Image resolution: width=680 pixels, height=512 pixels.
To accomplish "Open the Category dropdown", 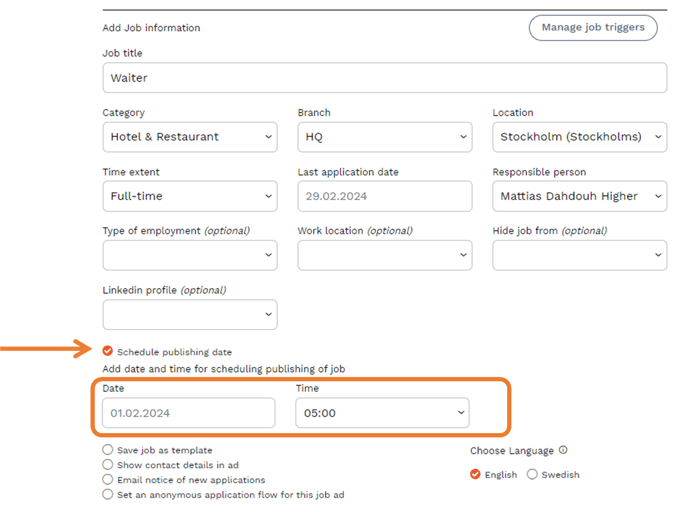I will [190, 137].
